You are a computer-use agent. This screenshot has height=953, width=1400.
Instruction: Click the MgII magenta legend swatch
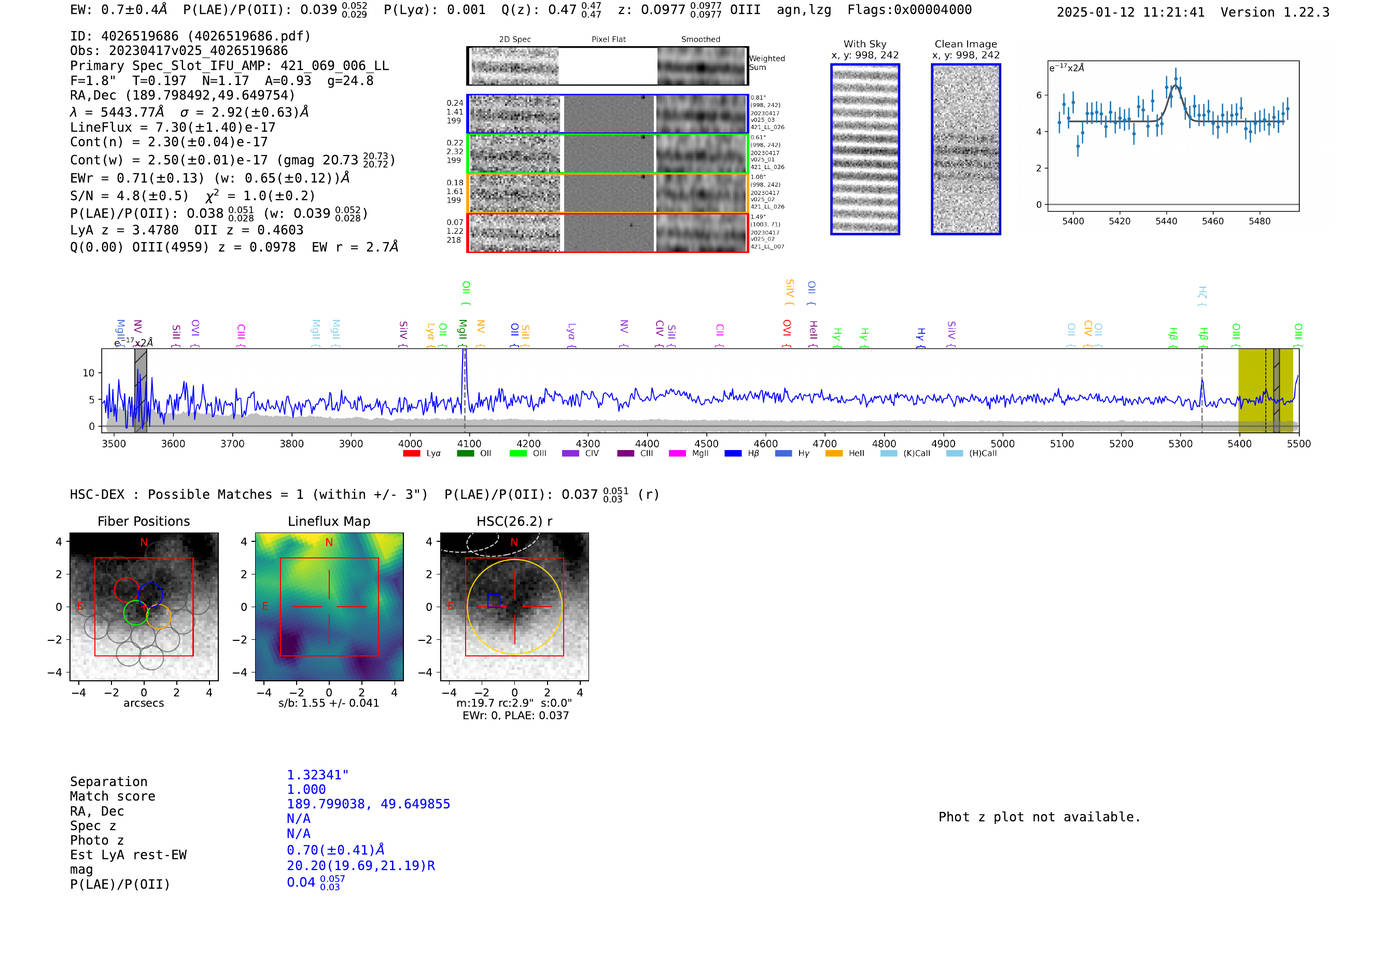pos(677,454)
